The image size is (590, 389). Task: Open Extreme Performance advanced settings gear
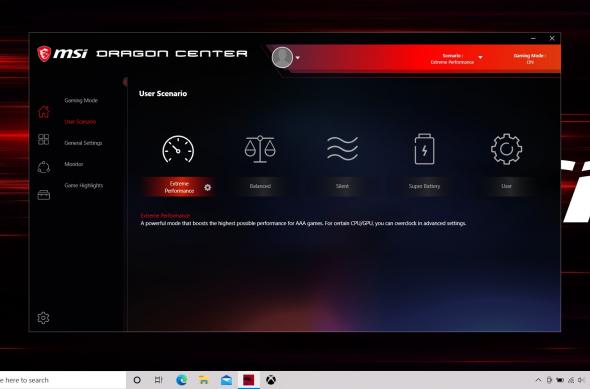point(208,187)
